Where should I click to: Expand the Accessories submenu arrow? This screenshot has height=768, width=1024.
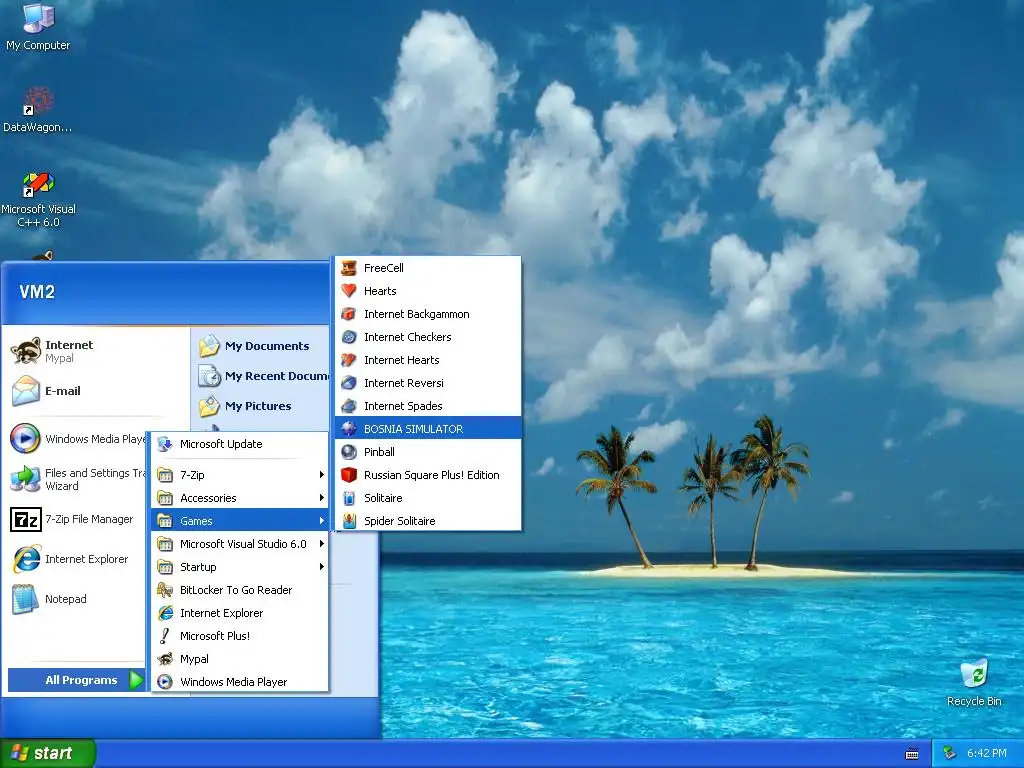[321, 498]
